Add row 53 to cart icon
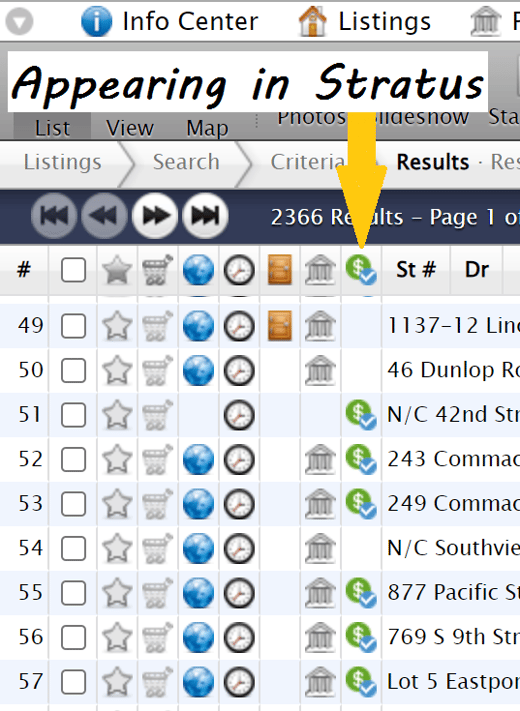Image resolution: width=520 pixels, height=711 pixels. click(x=157, y=504)
